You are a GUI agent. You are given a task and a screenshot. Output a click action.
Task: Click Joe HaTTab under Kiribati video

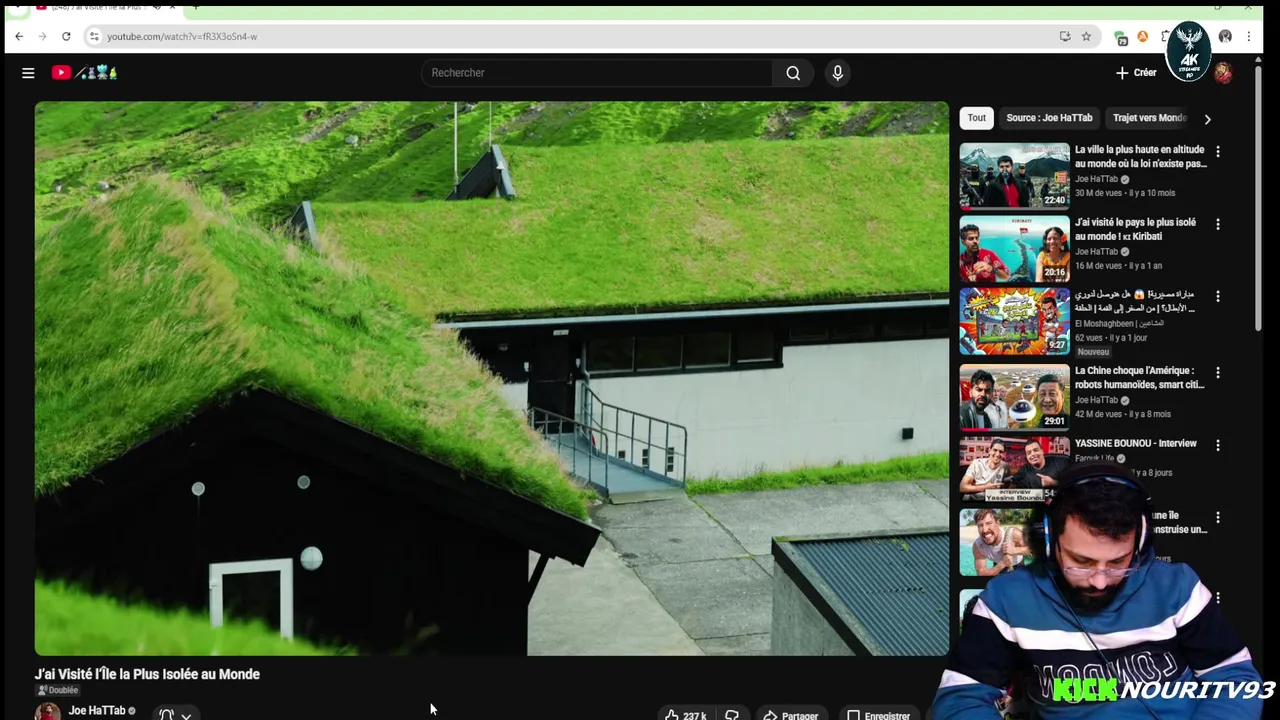pyautogui.click(x=1096, y=252)
